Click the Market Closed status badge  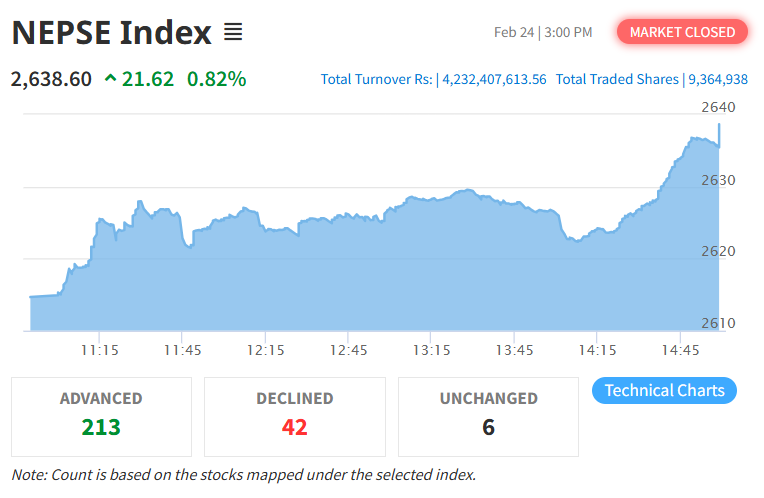pos(682,32)
